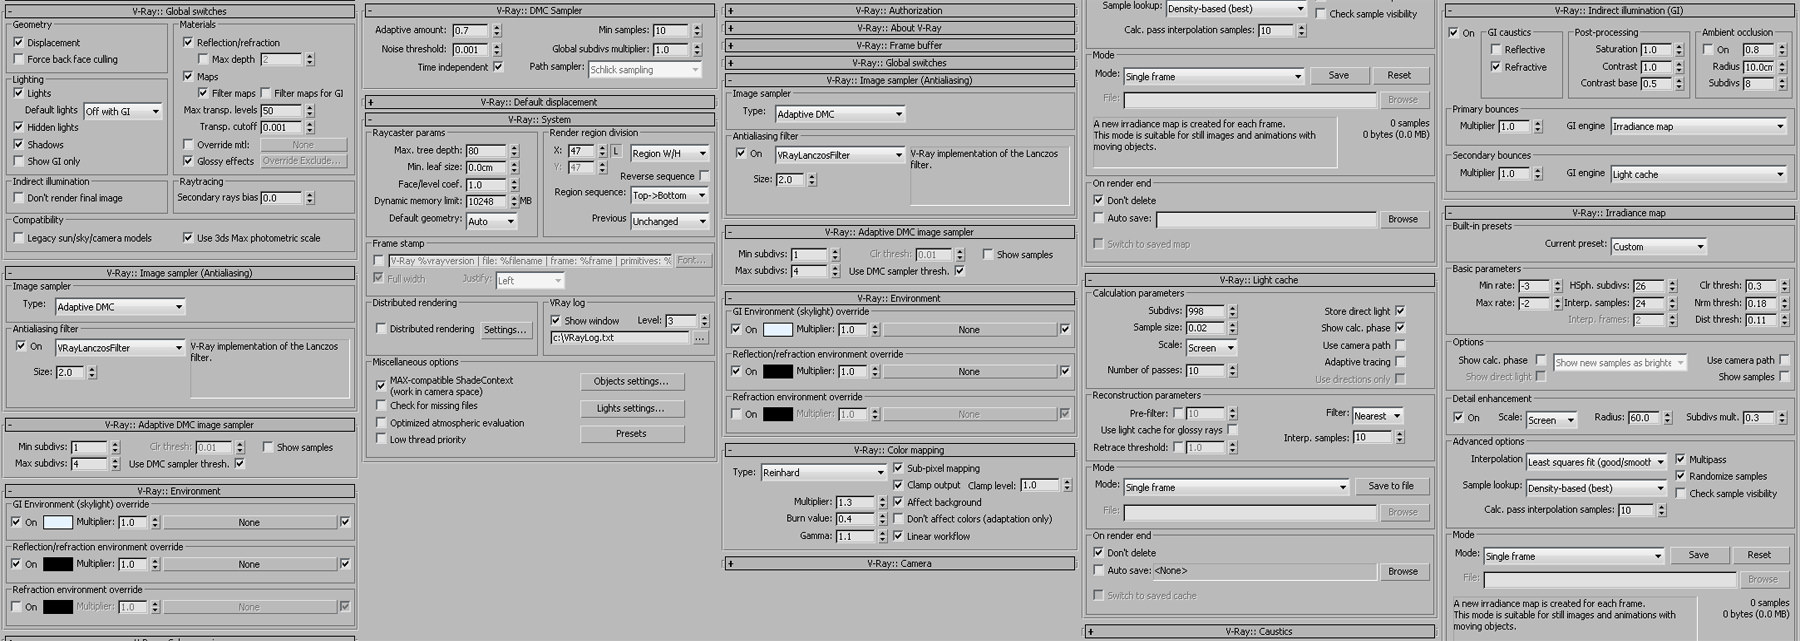Toggle Sub-pixel mapping checkbox
Viewport: 1800px width, 641px height.
click(898, 468)
